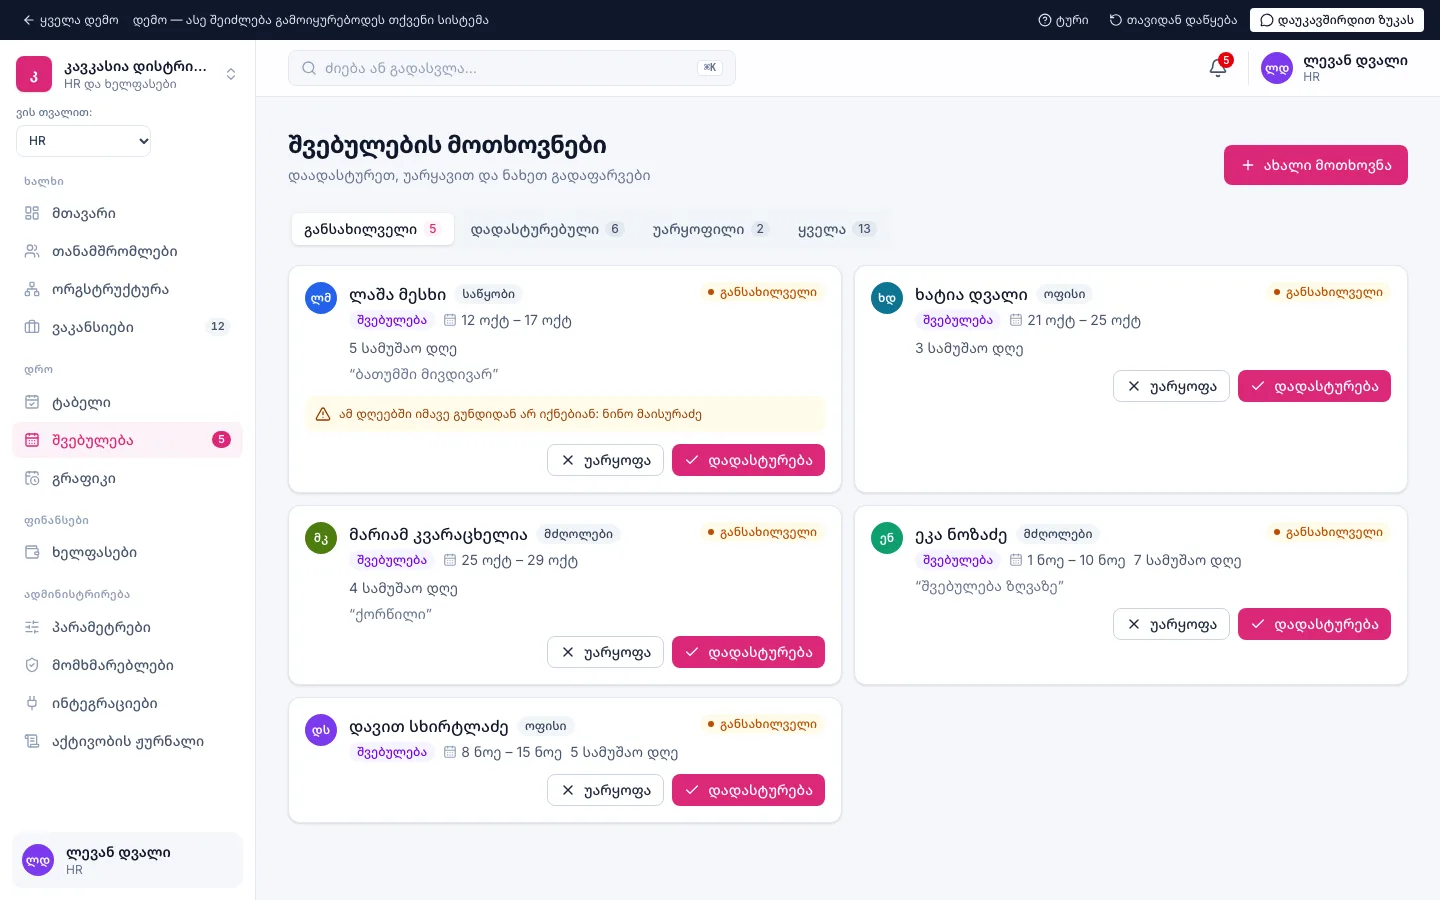This screenshot has width=1440, height=900.
Task: Open გრაფიკი schedule page
Action: click(x=127, y=478)
